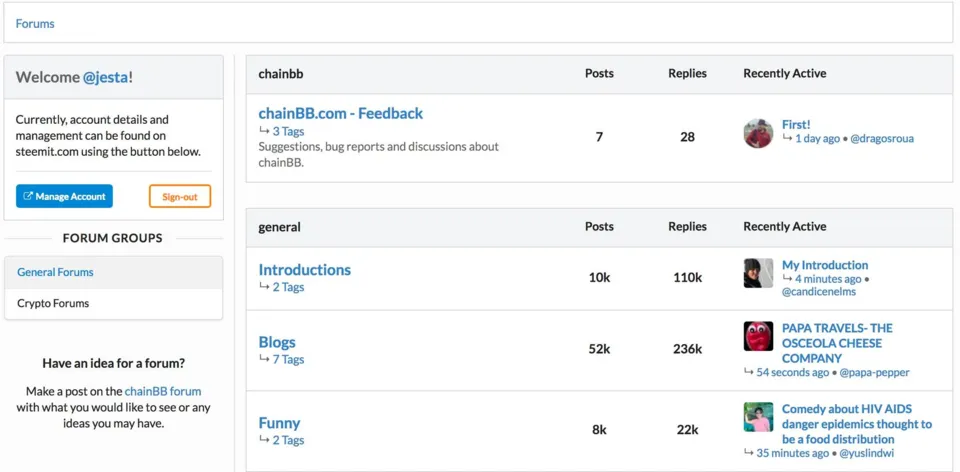Open the chainBB.com - Feedback forum

pyautogui.click(x=340, y=113)
